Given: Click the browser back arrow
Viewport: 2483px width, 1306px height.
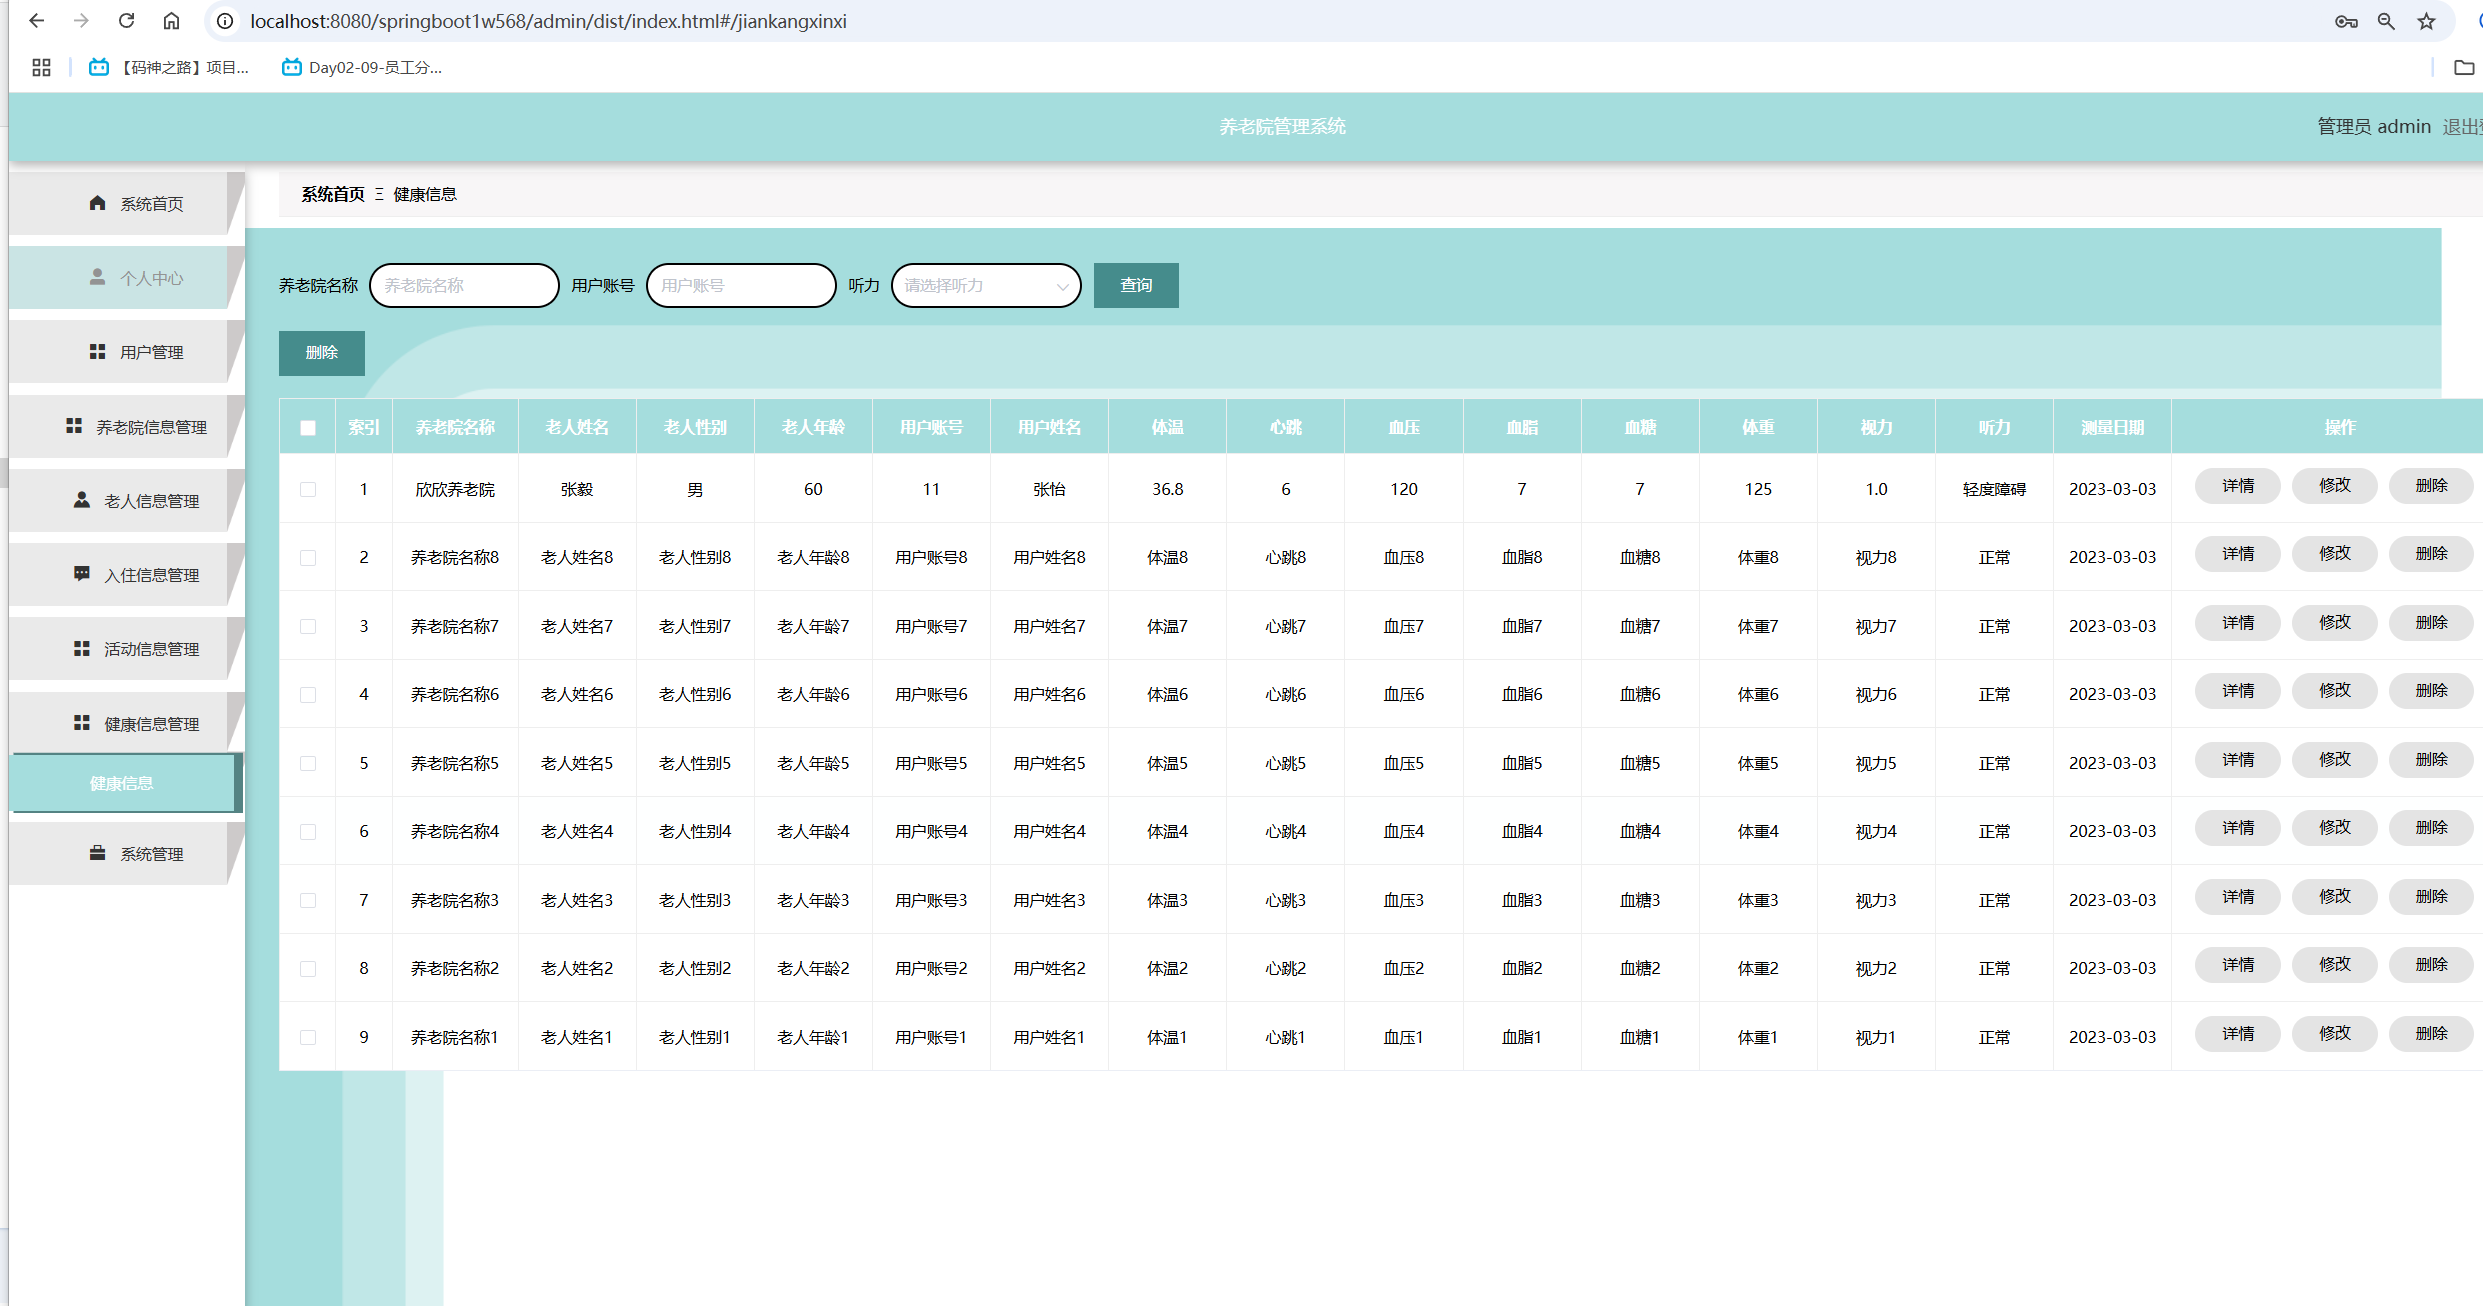Looking at the screenshot, I should tap(37, 21).
